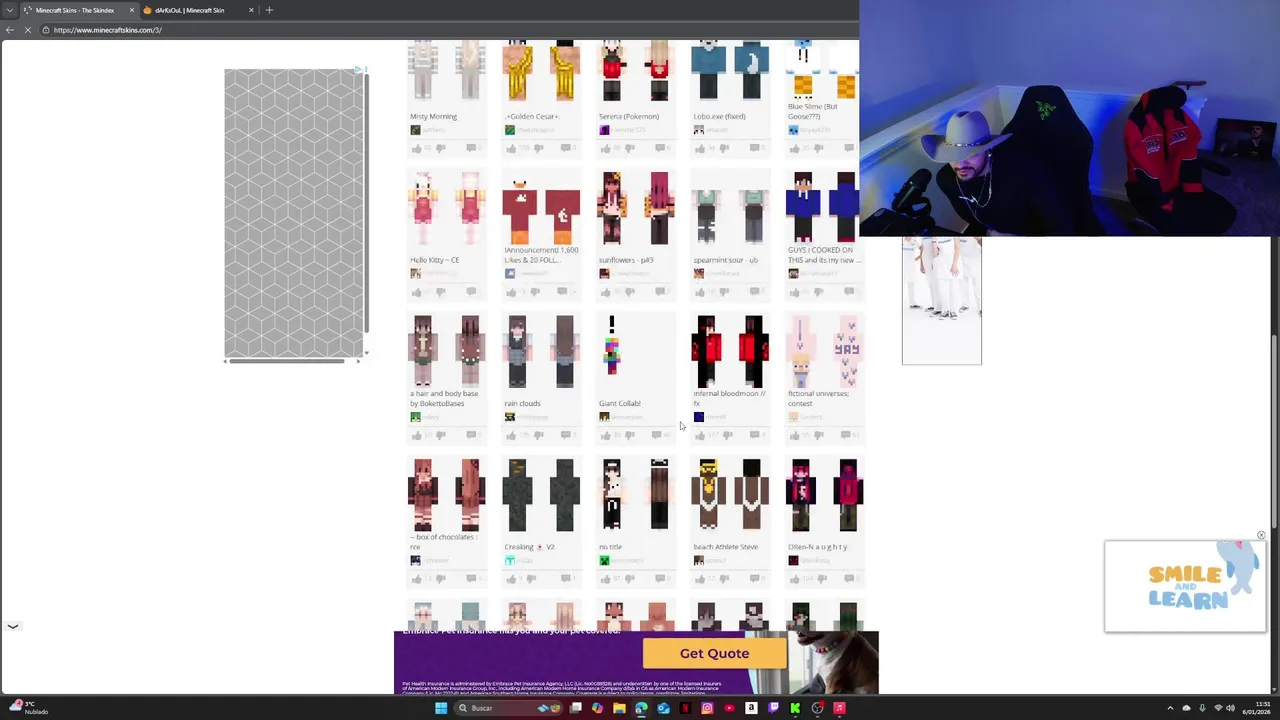Open Task View from the taskbar

[575, 708]
